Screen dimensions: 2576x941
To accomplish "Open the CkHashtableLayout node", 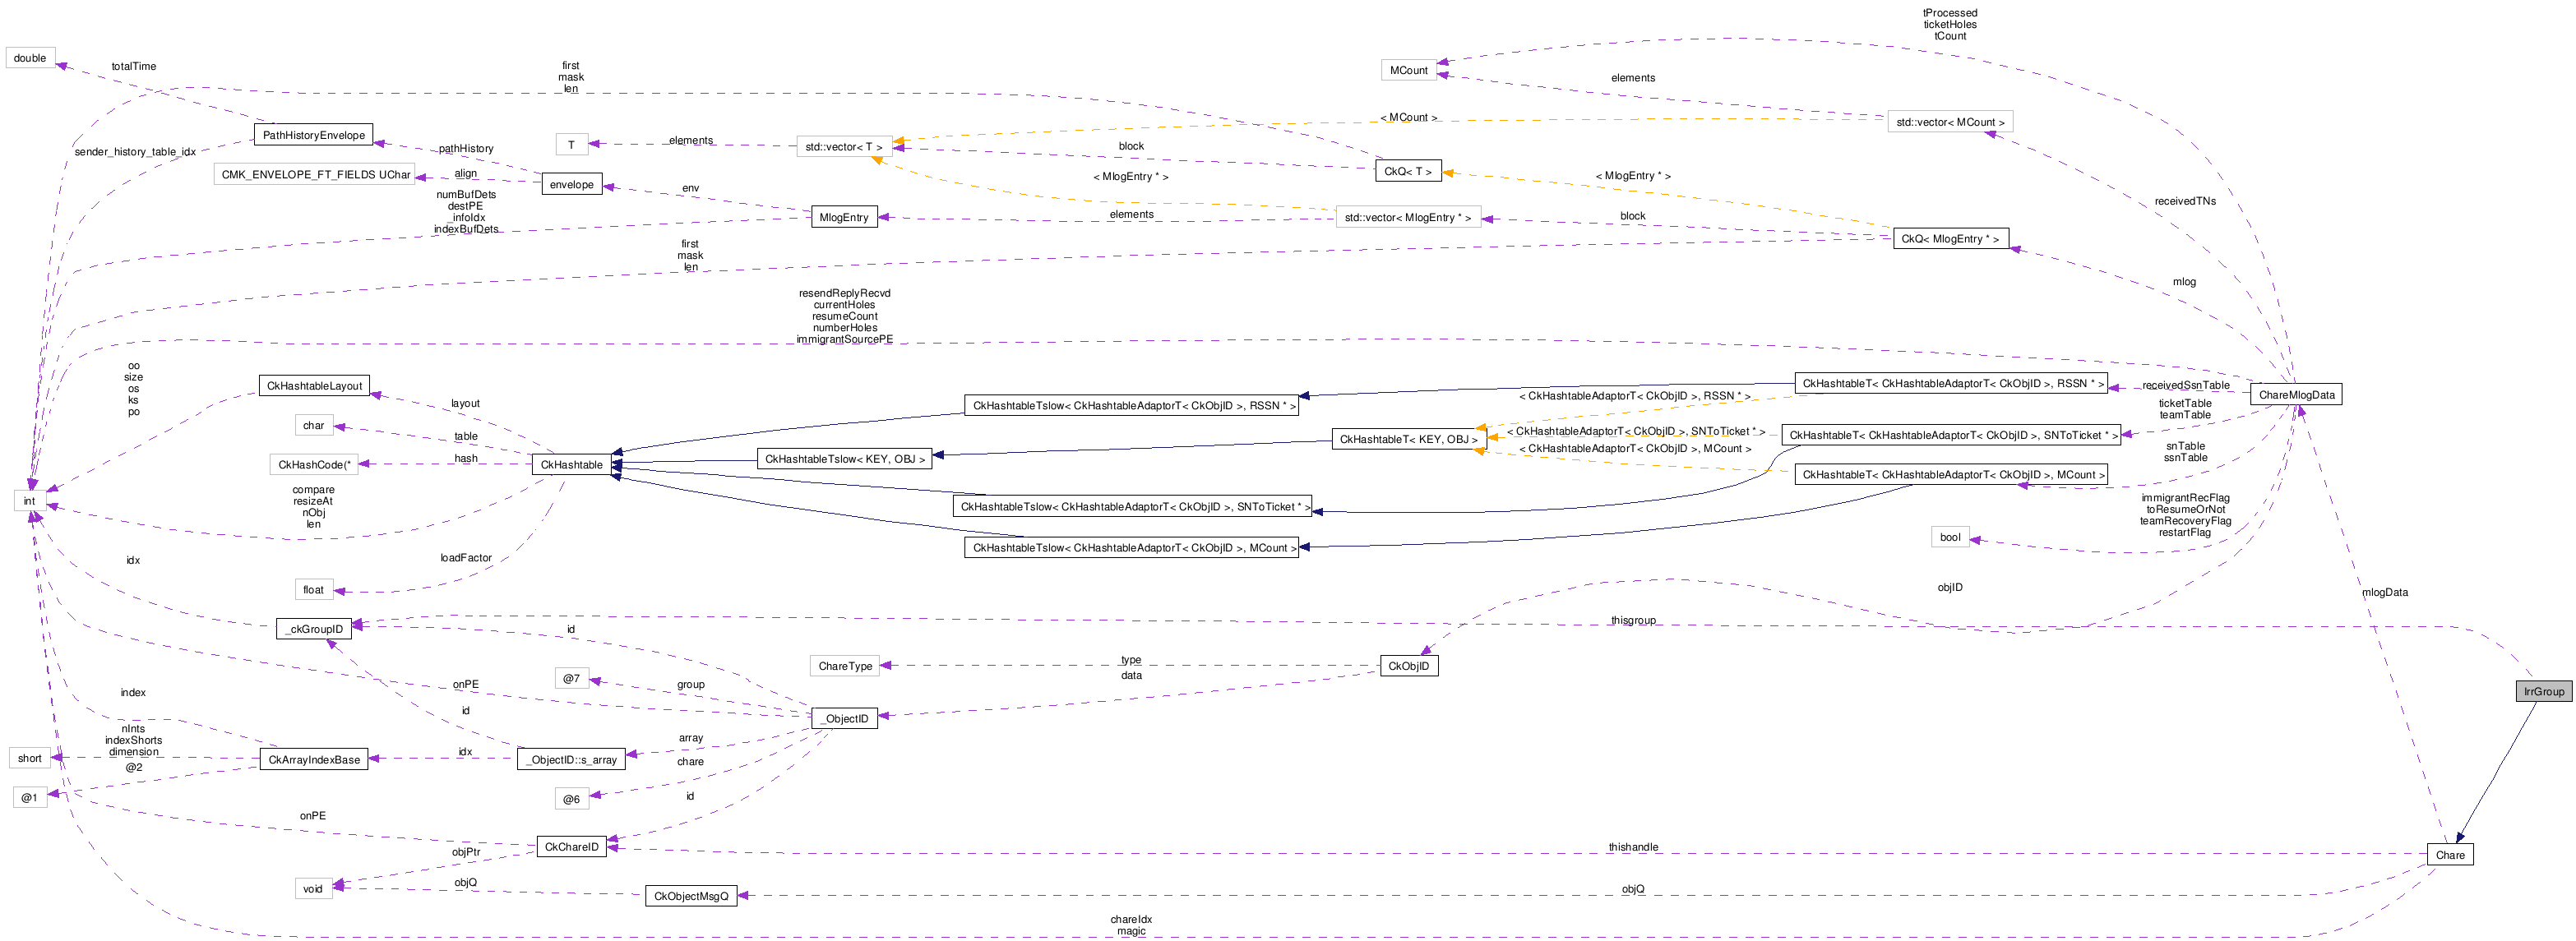I will click(313, 386).
